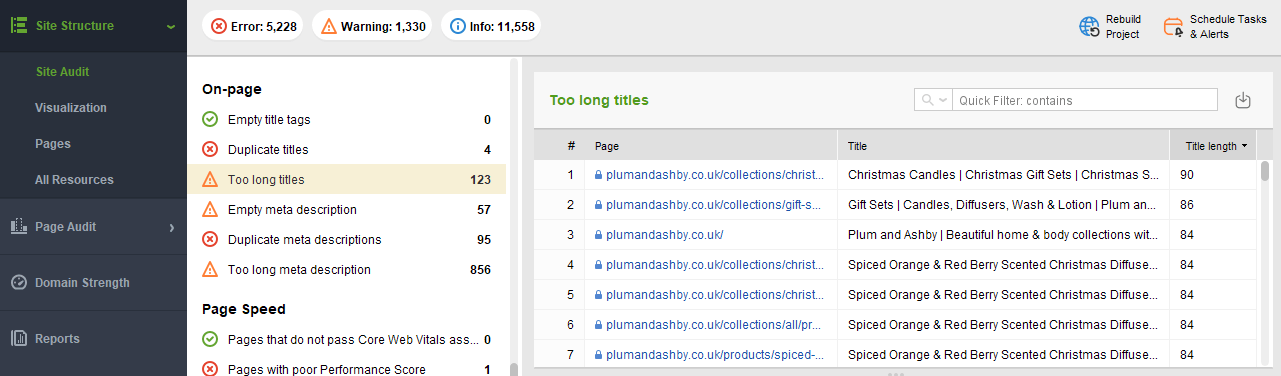Screen dimensions: 1281x376
Task: Click title length value 86
Action: point(1187,205)
